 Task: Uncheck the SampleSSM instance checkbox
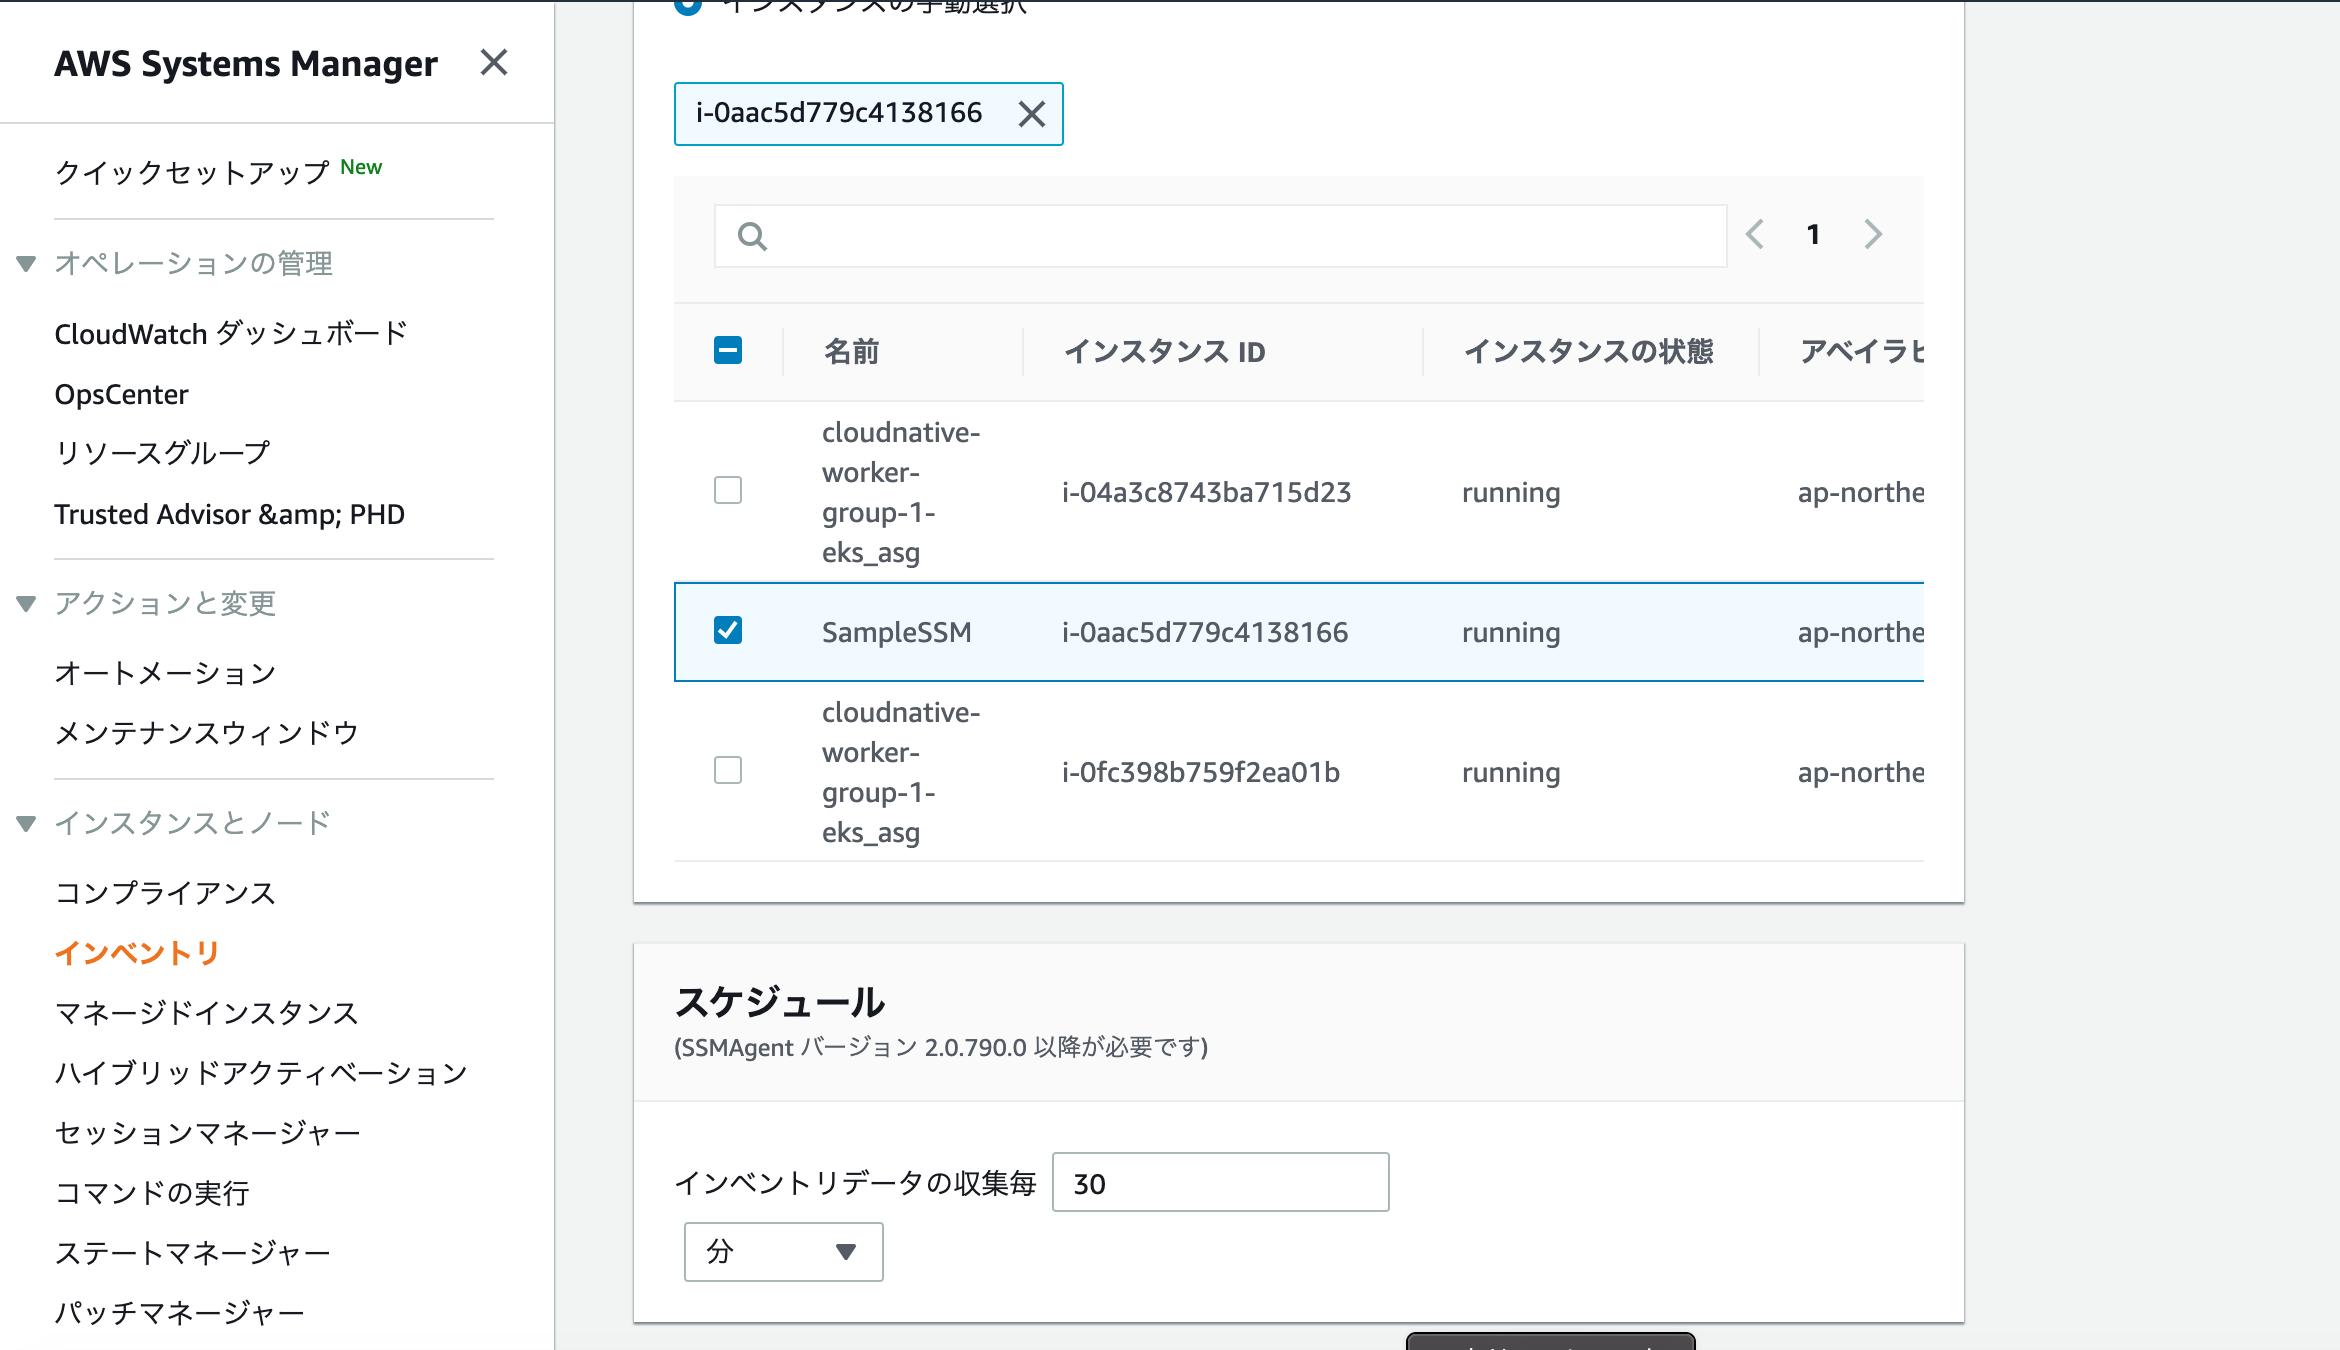pos(728,630)
